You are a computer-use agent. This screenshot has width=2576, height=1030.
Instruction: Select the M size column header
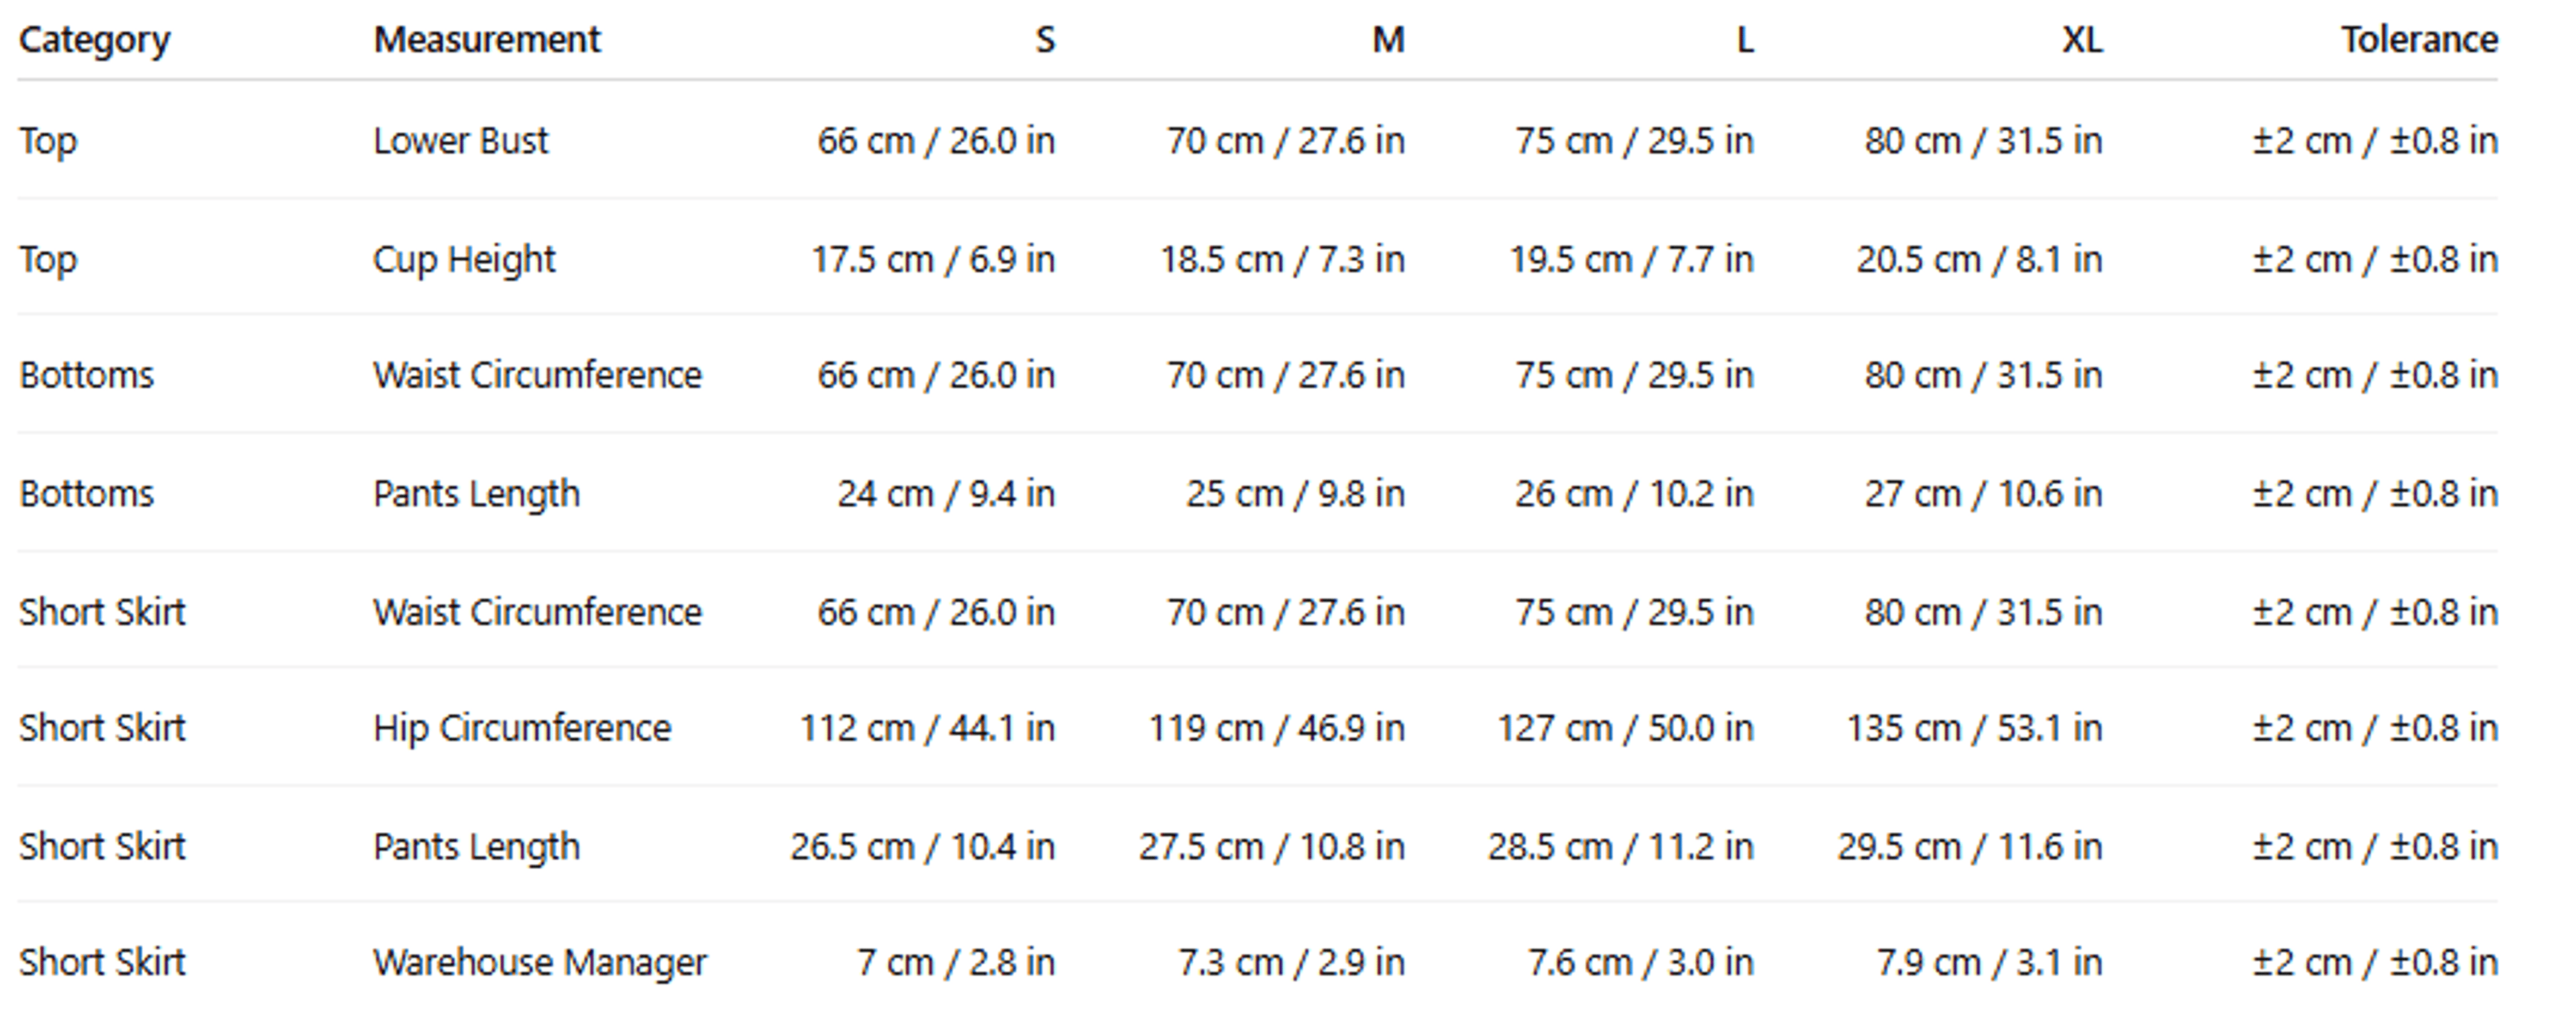coord(1388,40)
